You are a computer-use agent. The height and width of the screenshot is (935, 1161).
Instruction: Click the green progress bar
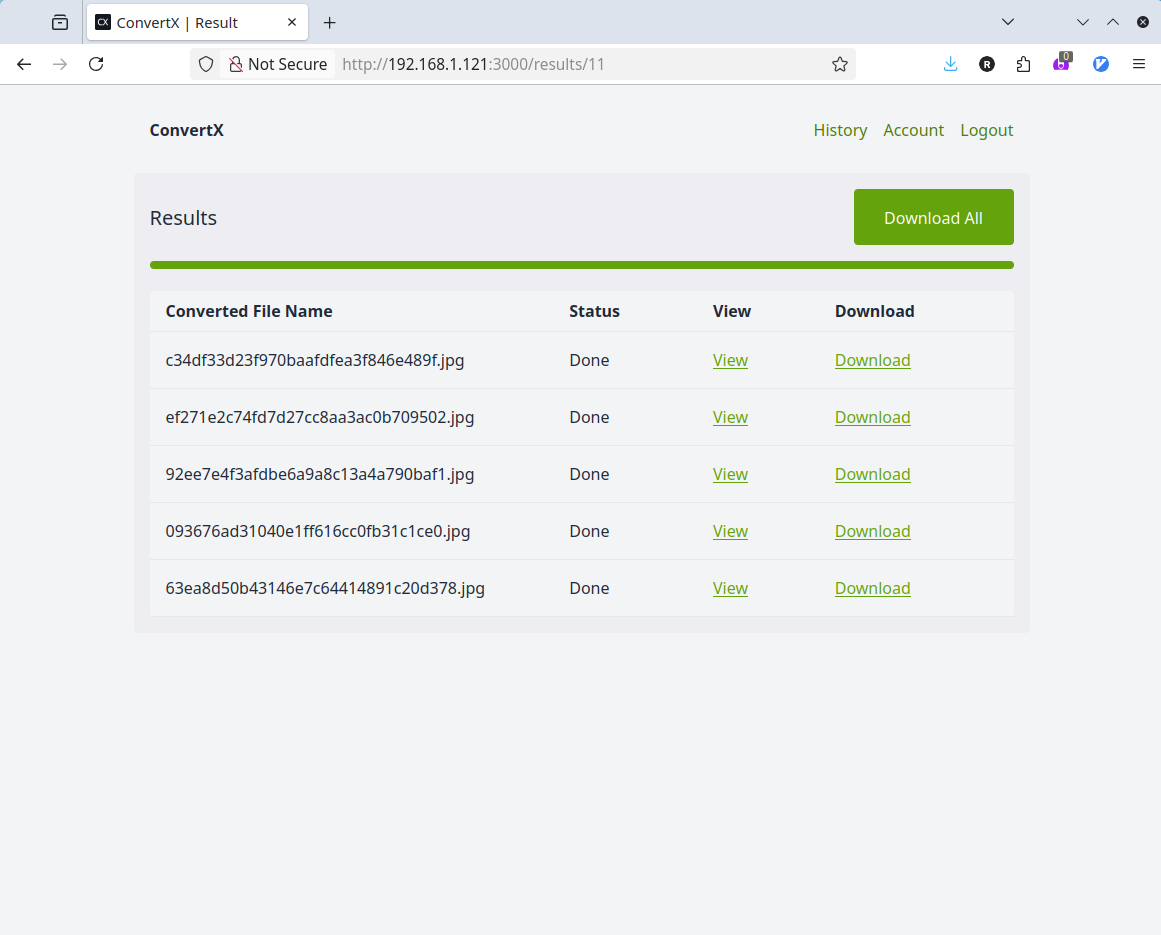pyautogui.click(x=582, y=264)
